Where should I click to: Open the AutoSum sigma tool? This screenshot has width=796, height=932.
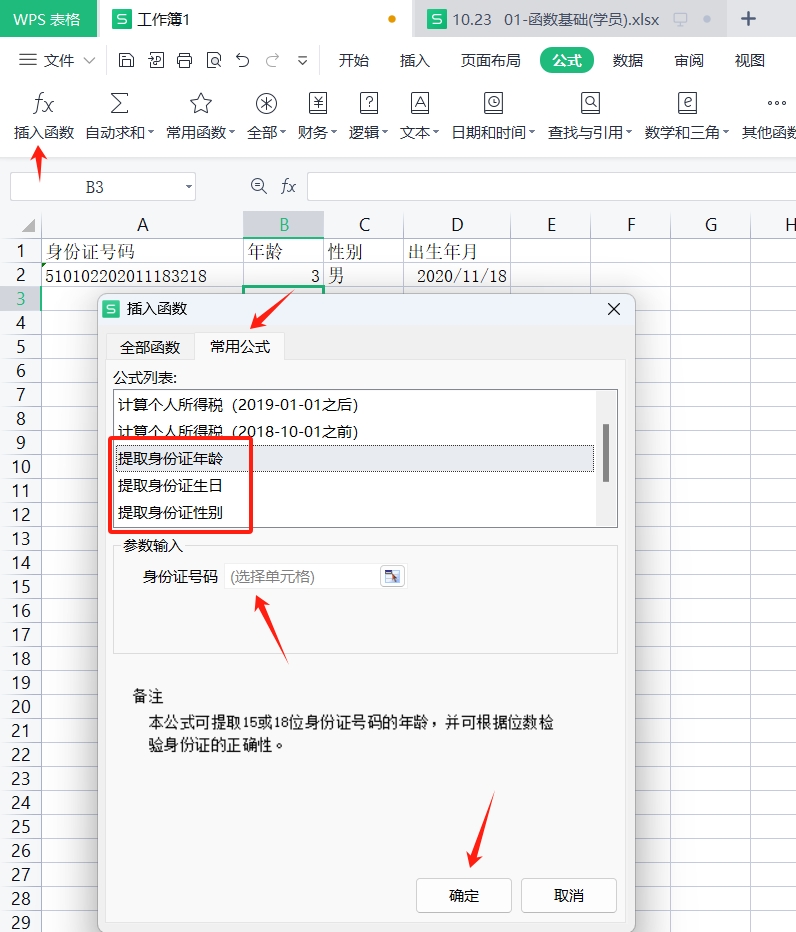pos(119,104)
